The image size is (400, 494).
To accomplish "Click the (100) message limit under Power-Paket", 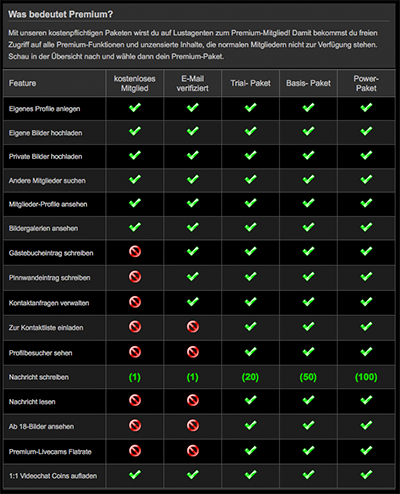I will pos(366,377).
